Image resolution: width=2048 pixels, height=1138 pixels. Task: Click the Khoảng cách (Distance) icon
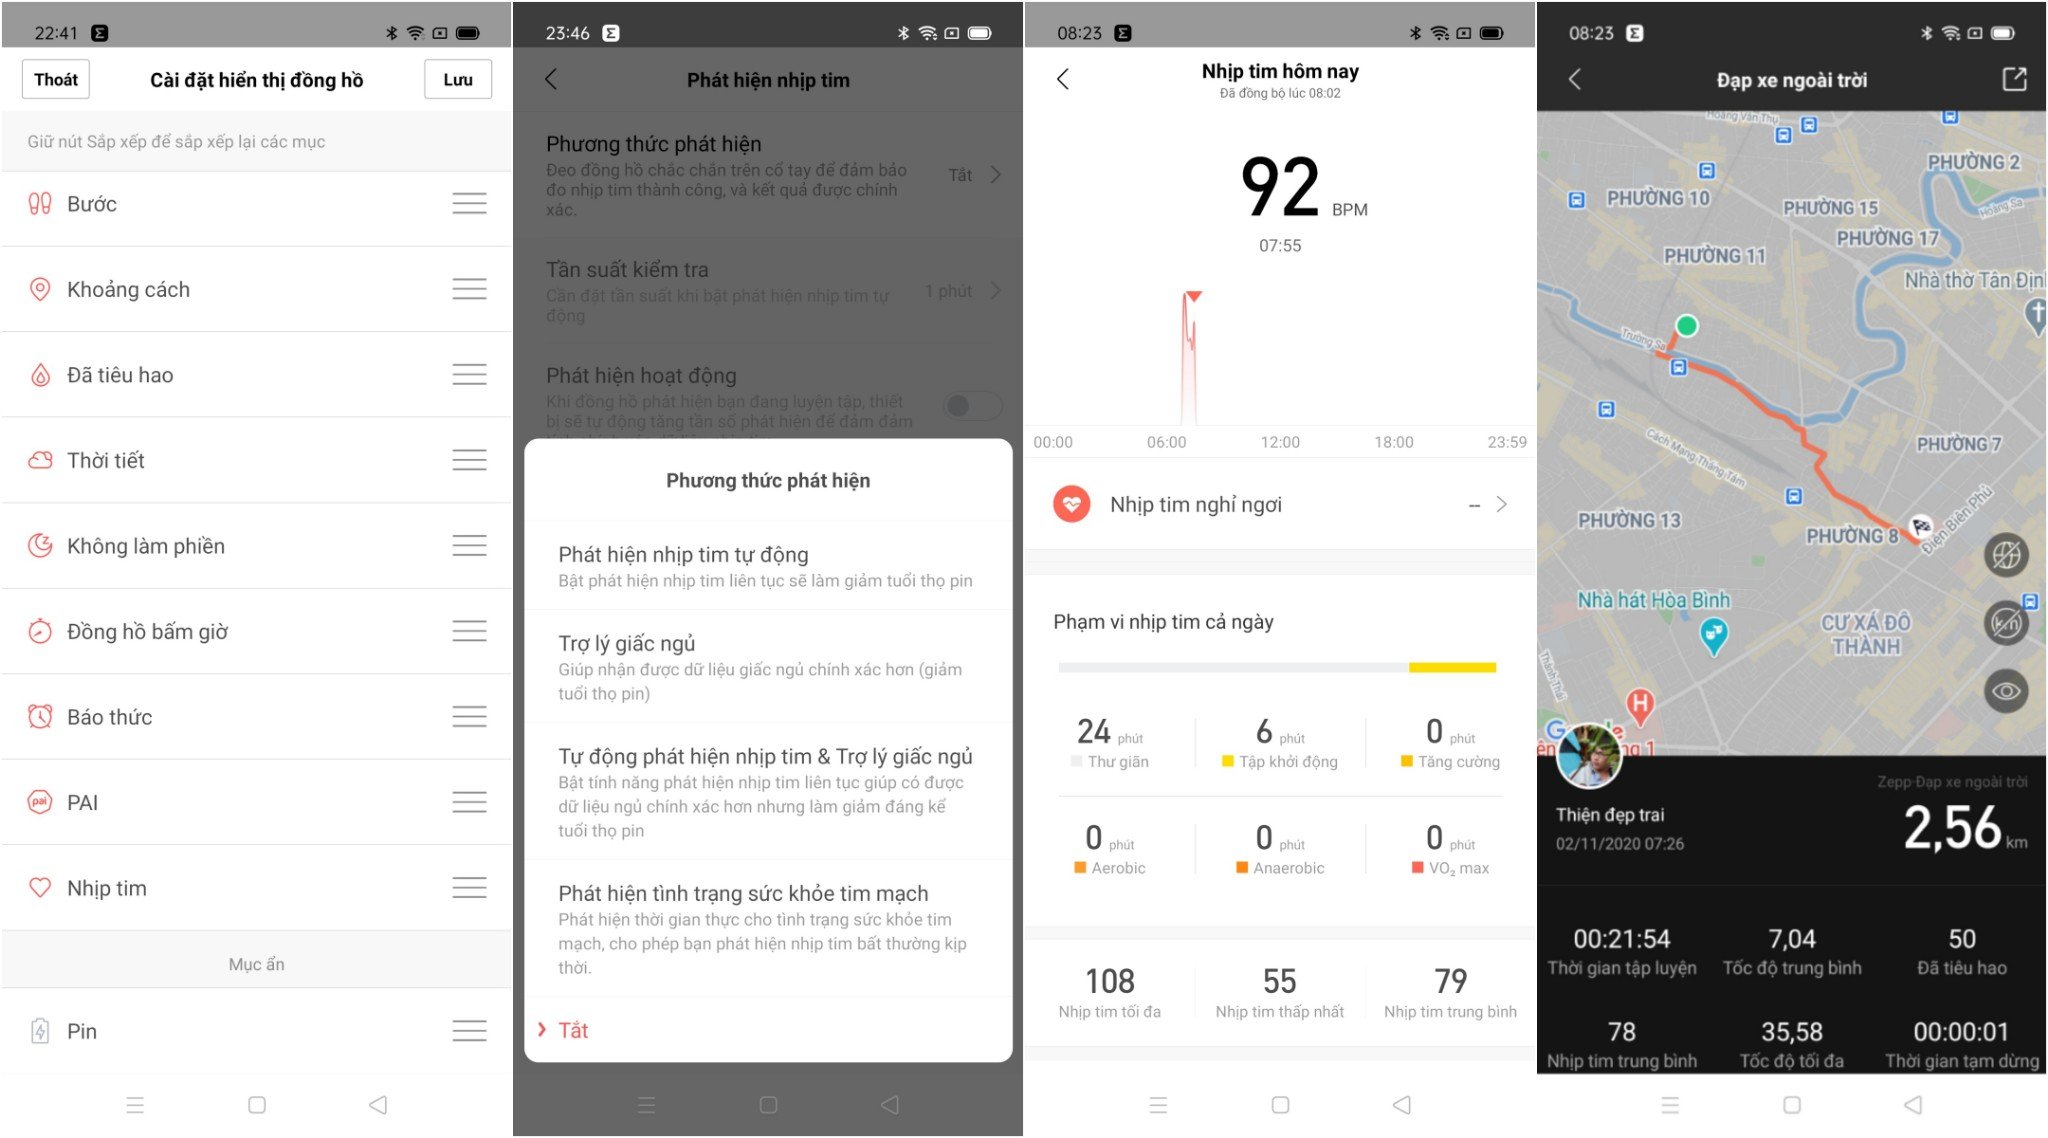pyautogui.click(x=38, y=287)
